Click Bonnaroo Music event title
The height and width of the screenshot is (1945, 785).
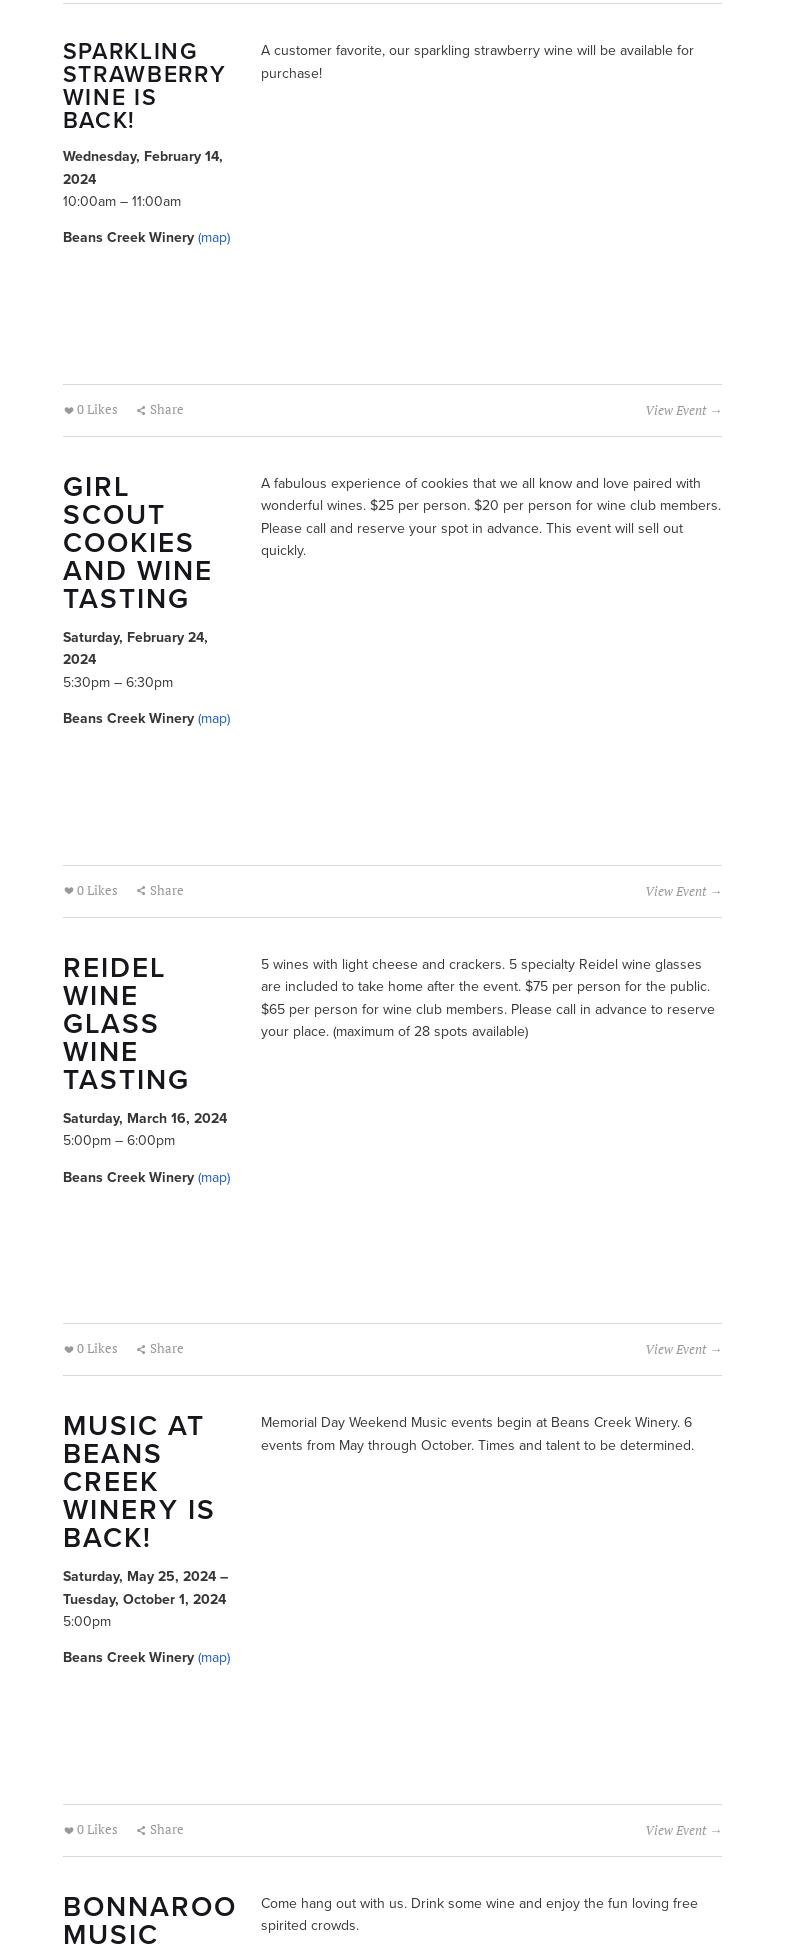click(149, 1919)
